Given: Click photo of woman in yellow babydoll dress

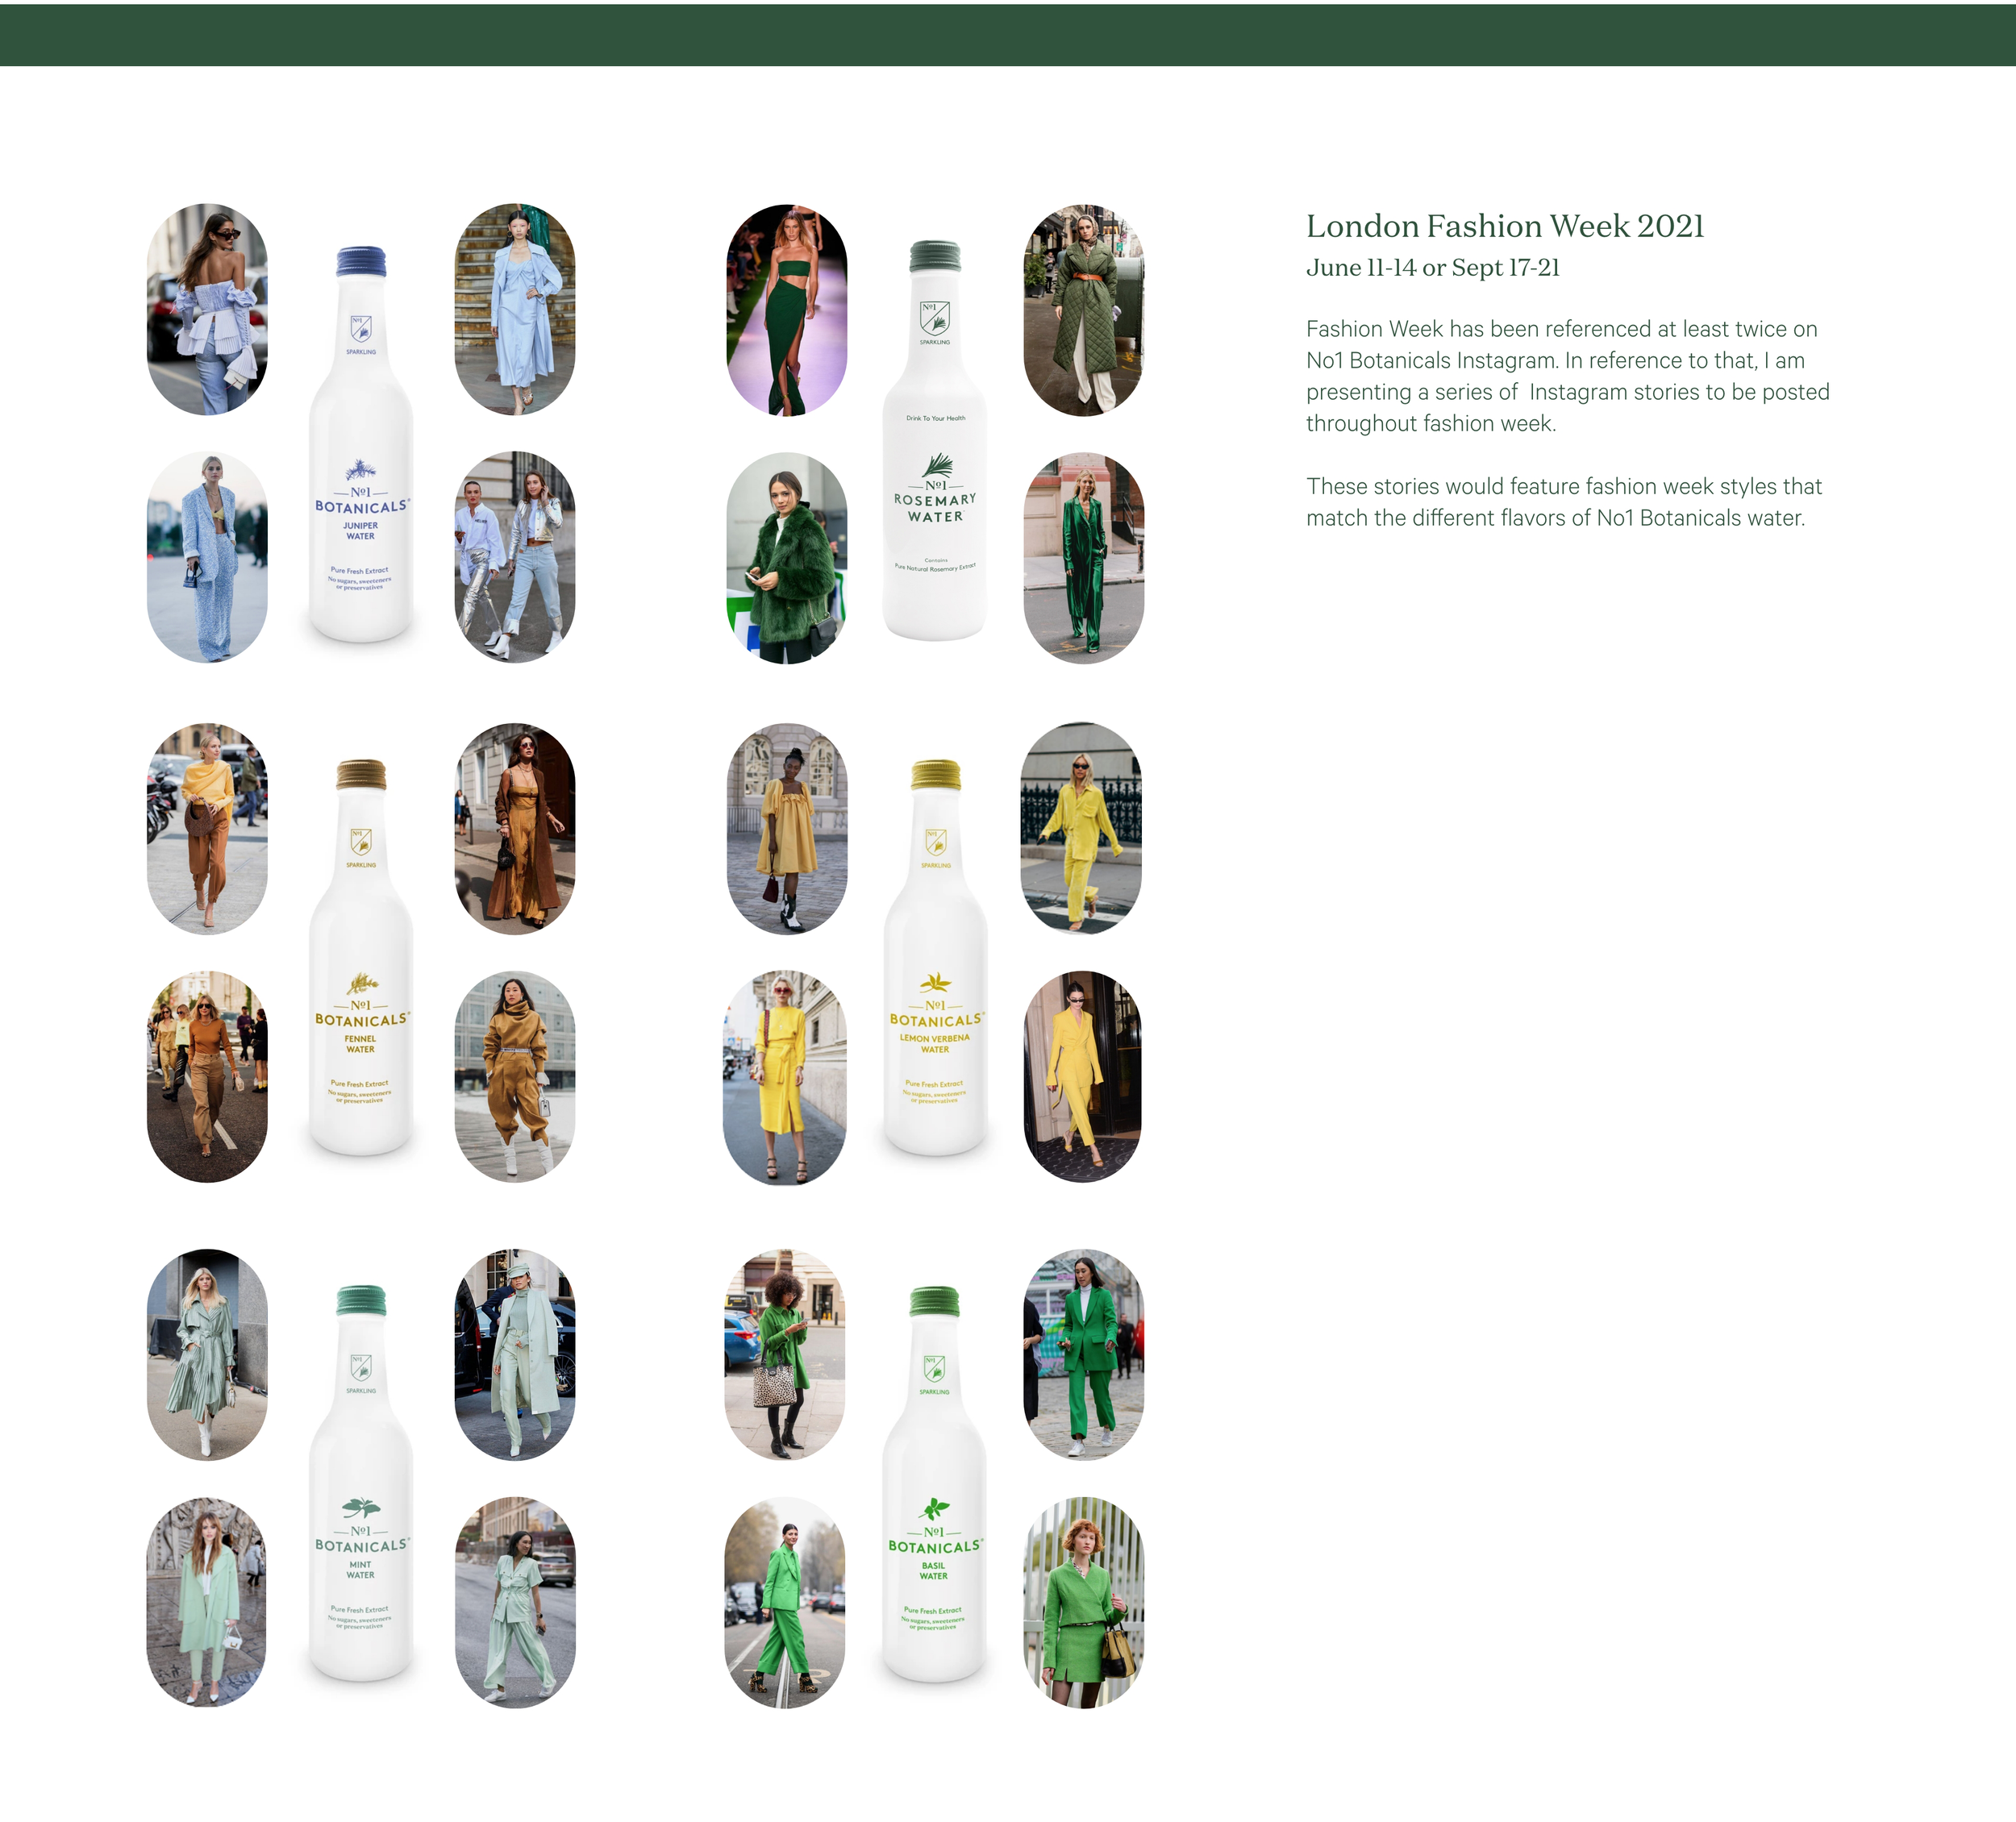Looking at the screenshot, I should pos(787,829).
